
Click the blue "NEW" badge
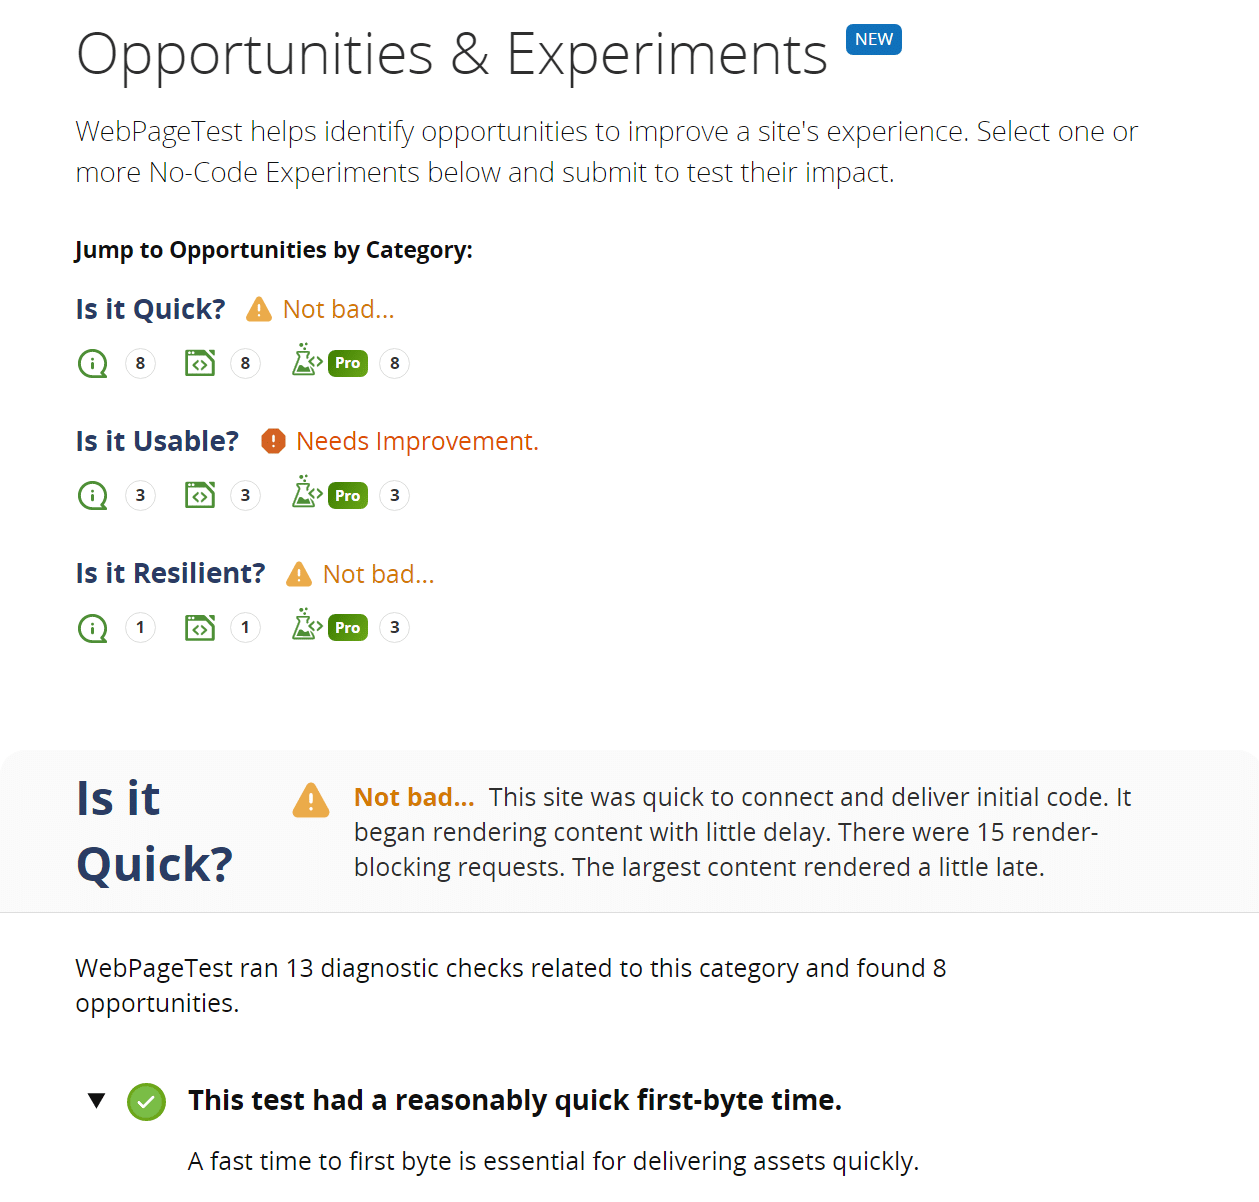point(873,39)
